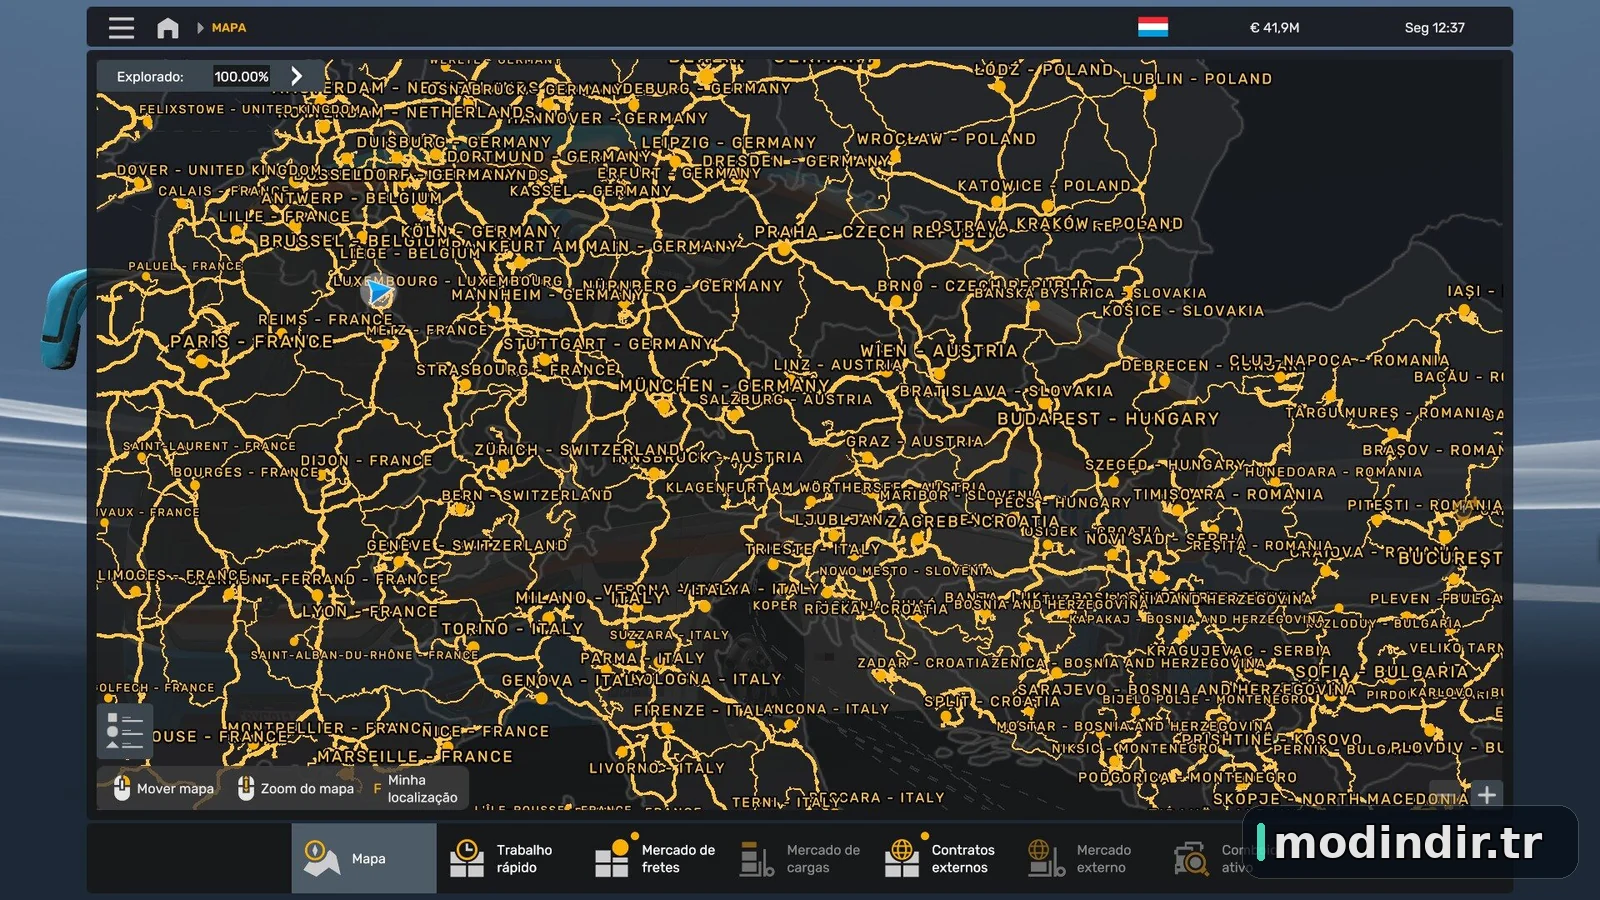
Task: Click the WIEN - AUSTRIA map label
Action: [939, 351]
